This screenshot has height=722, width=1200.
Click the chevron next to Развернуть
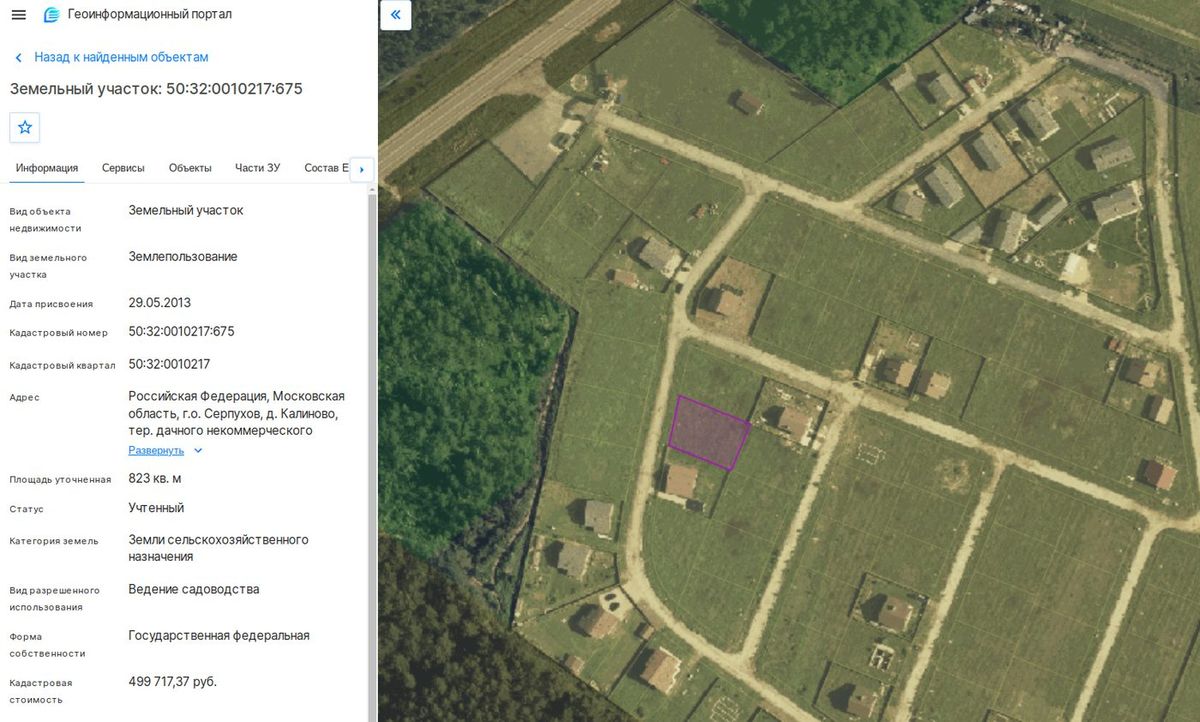(x=198, y=450)
